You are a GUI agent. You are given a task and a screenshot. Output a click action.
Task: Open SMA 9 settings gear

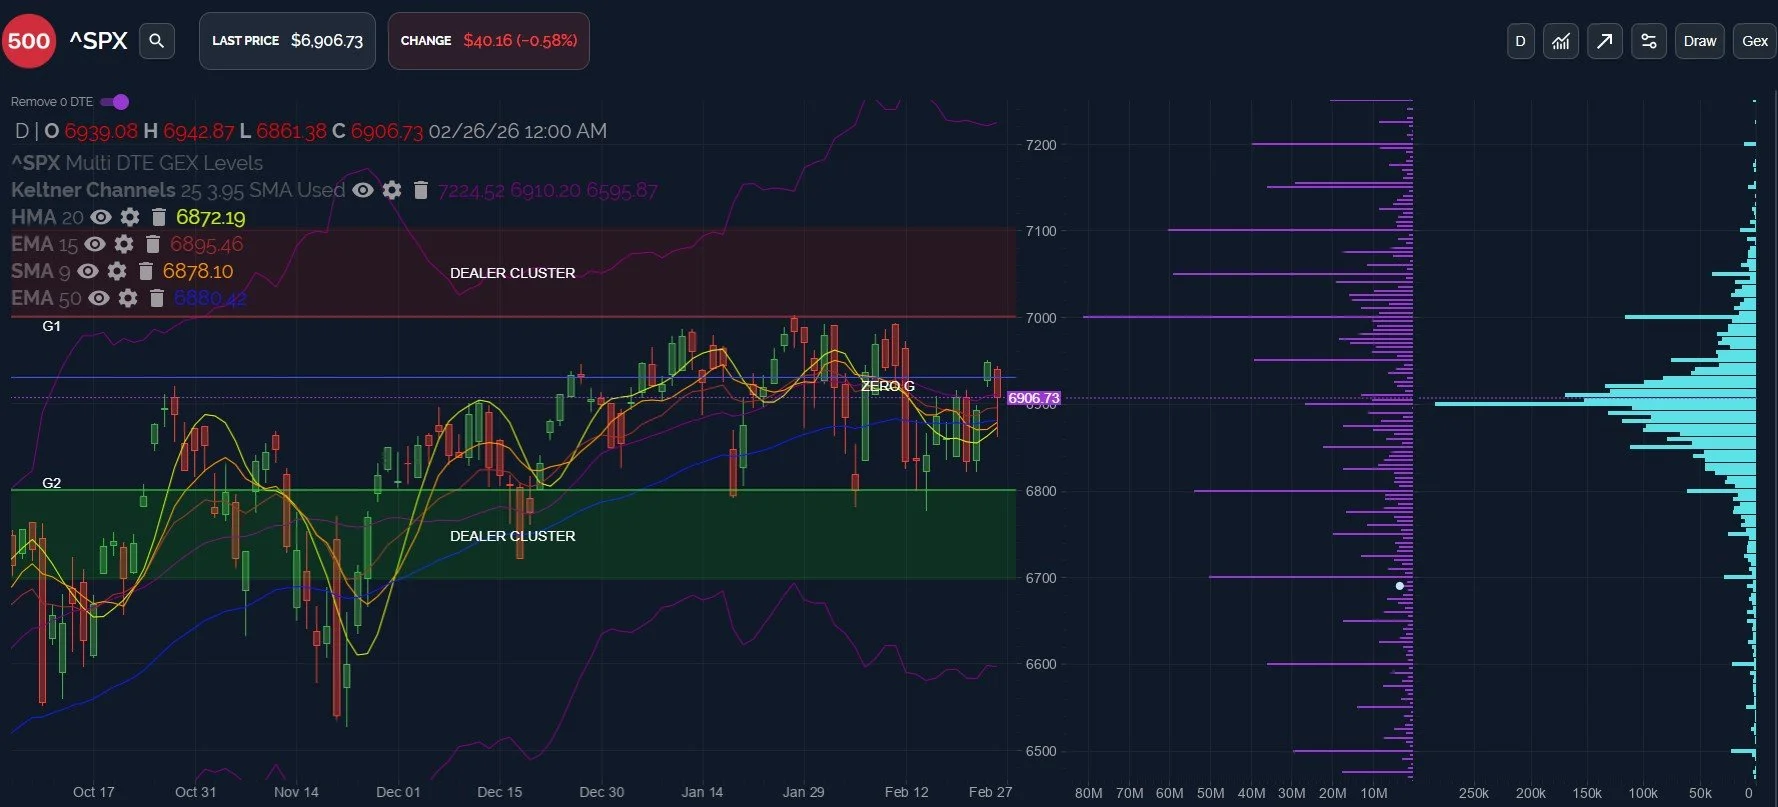coord(117,271)
